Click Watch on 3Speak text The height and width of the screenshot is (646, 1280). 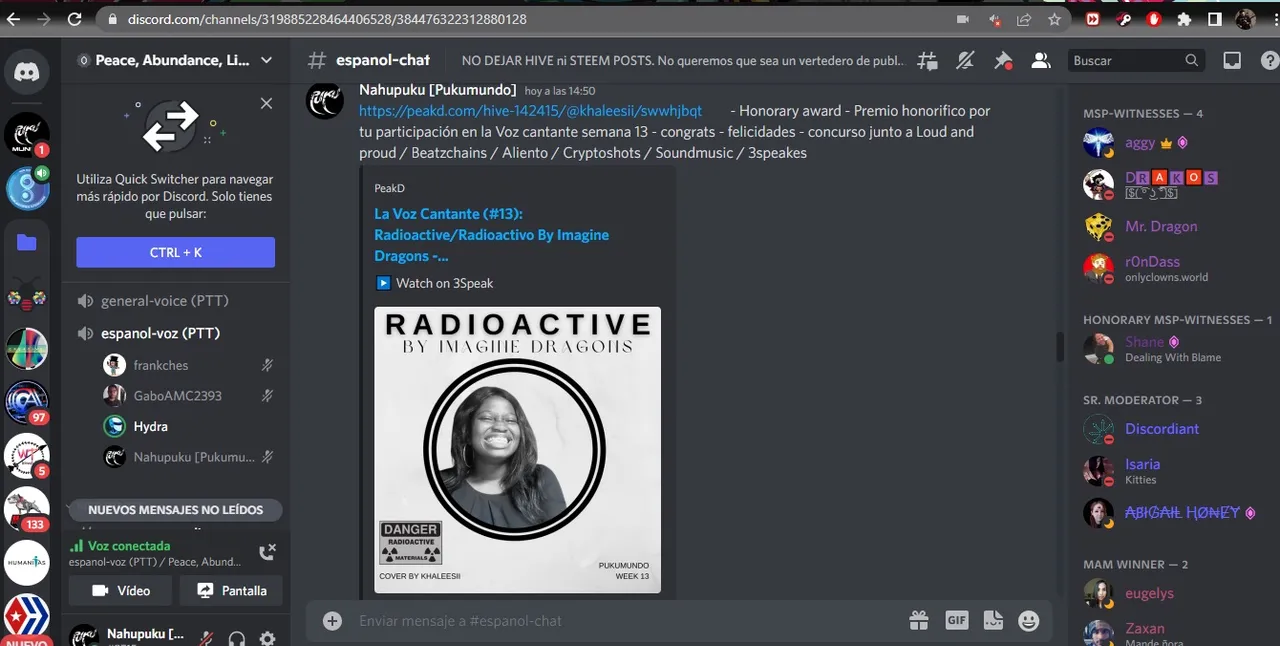pyautogui.click(x=444, y=283)
